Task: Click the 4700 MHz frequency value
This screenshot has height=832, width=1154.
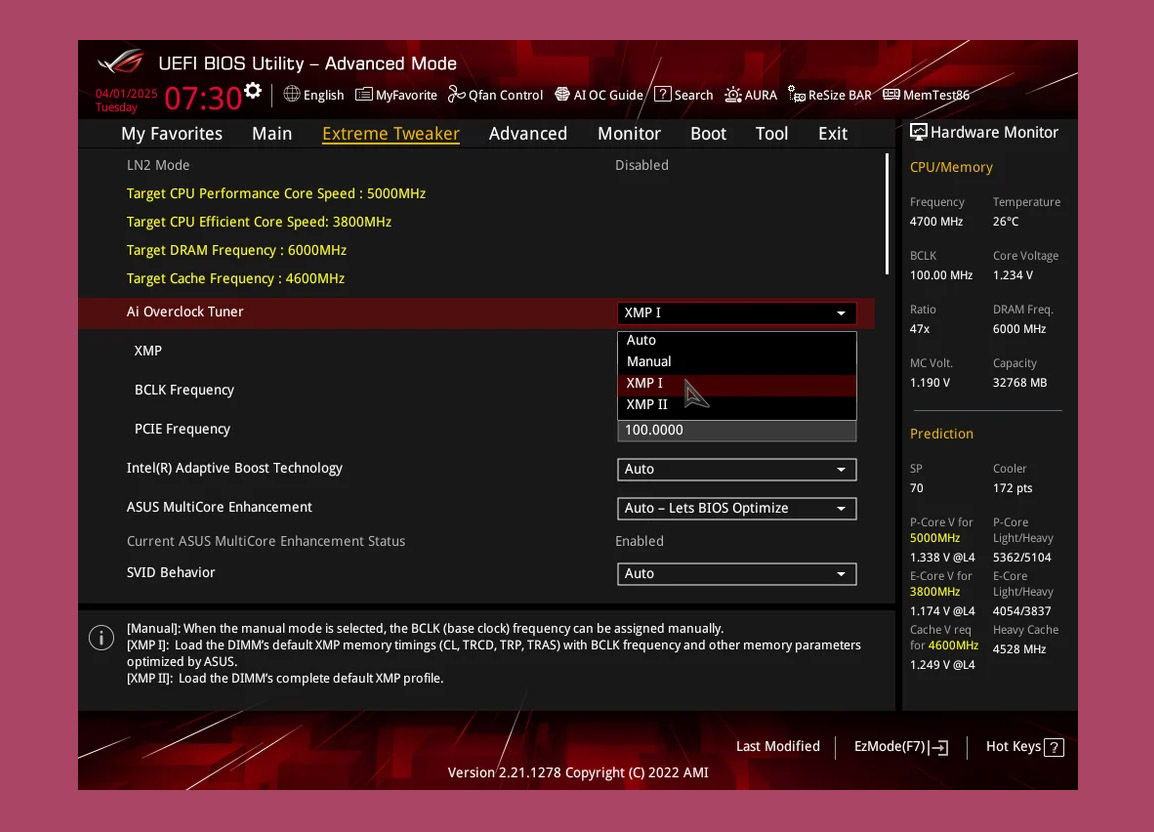Action: point(936,221)
